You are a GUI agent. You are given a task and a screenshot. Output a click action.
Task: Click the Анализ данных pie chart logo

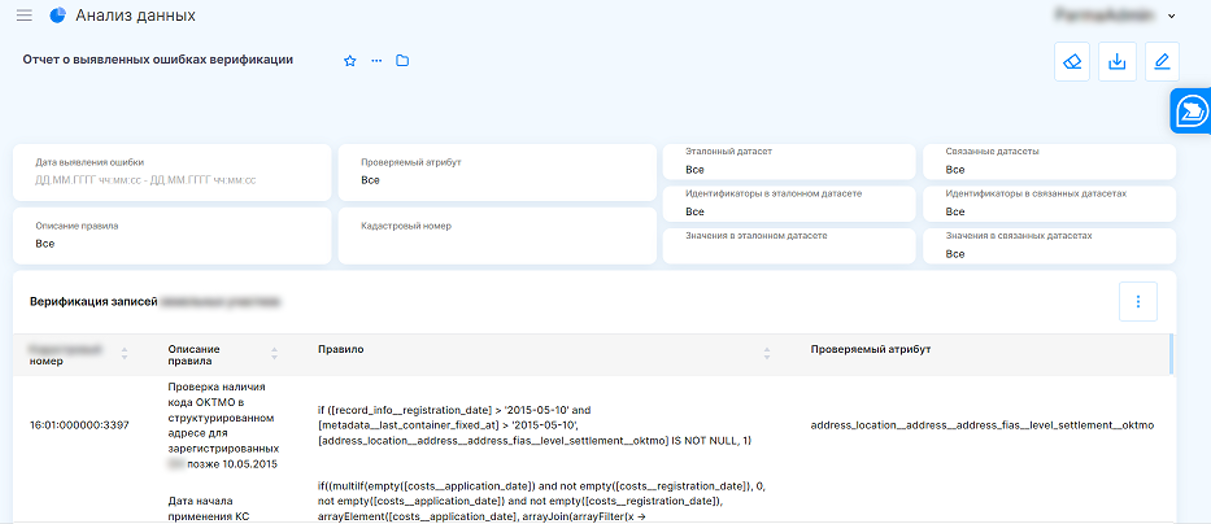click(x=57, y=16)
